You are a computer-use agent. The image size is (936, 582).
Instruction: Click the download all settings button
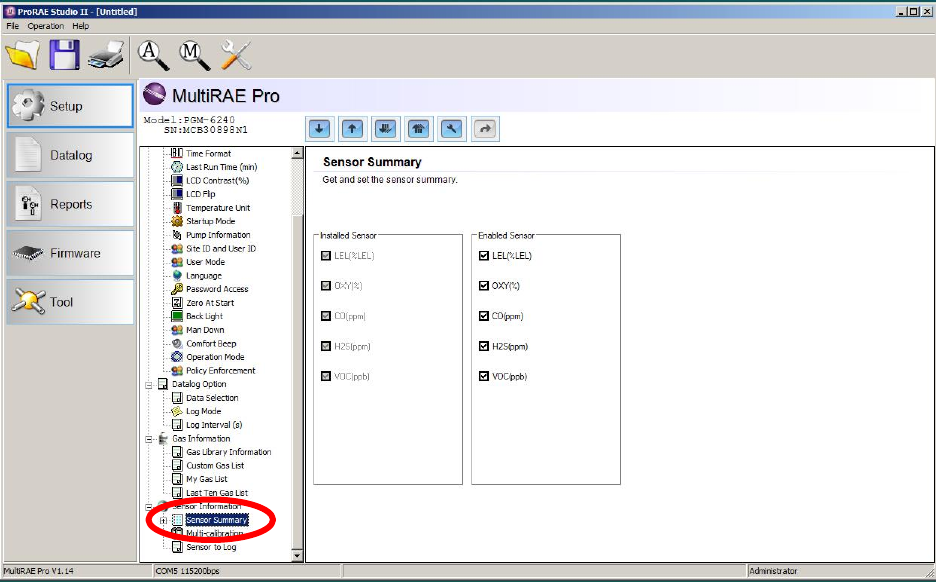pos(386,129)
